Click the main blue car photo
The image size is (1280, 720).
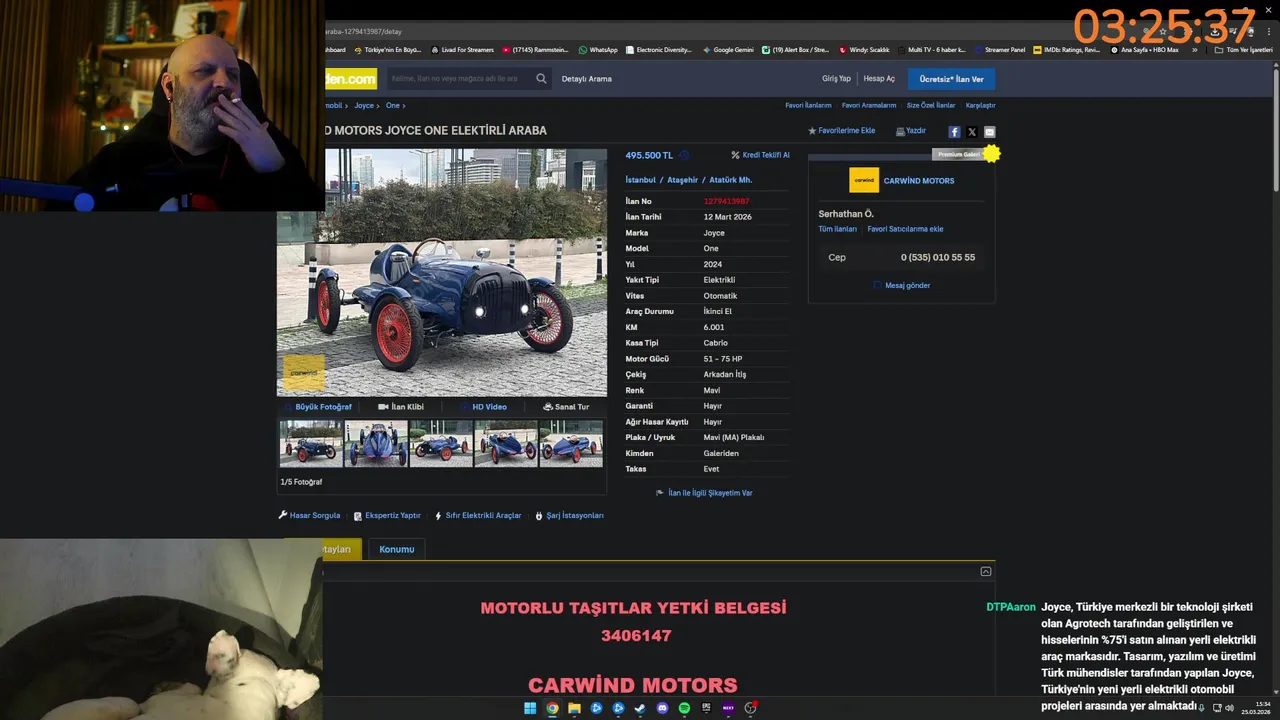(x=442, y=273)
